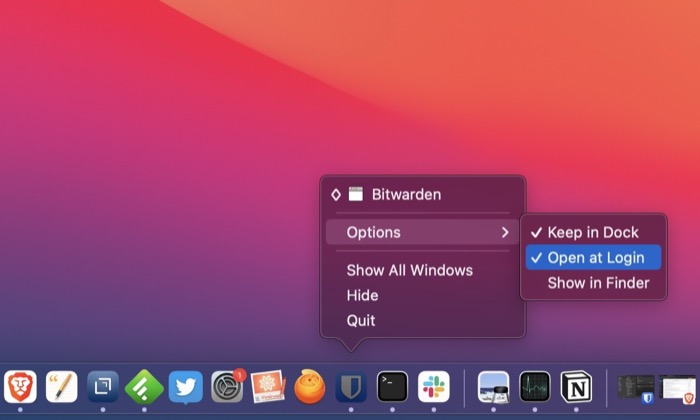Screen dimensions: 700x420
Task: Hide the Bitwarden application
Action: 362,295
